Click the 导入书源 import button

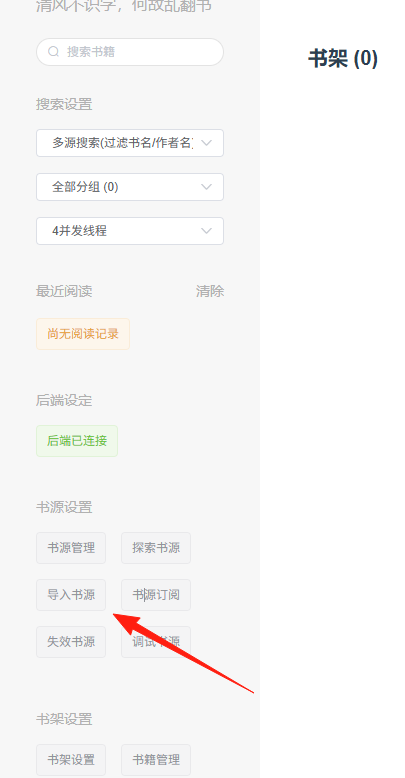[x=71, y=595]
